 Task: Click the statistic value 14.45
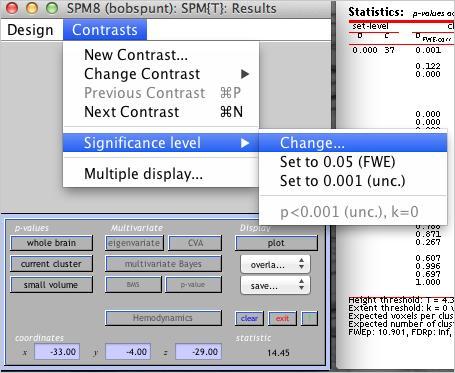coord(278,353)
